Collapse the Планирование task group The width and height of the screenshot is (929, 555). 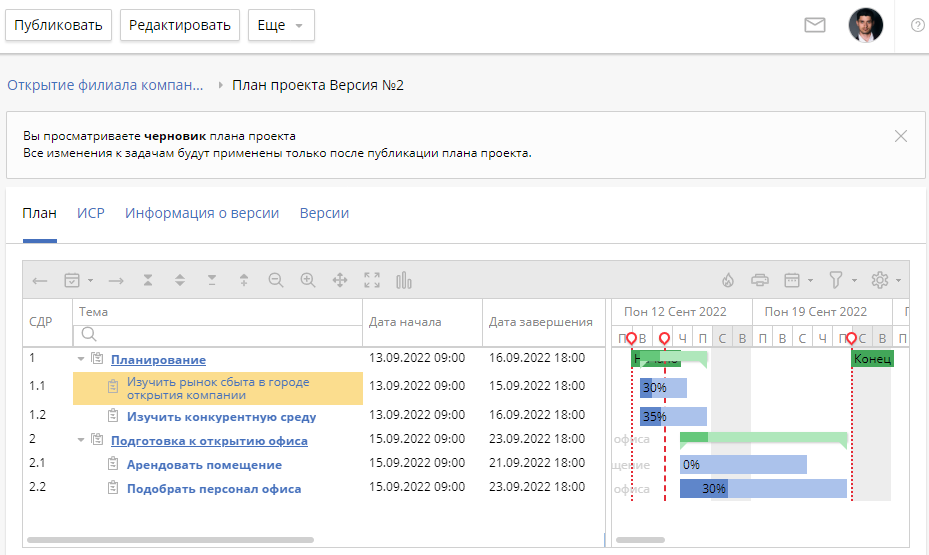click(81, 359)
